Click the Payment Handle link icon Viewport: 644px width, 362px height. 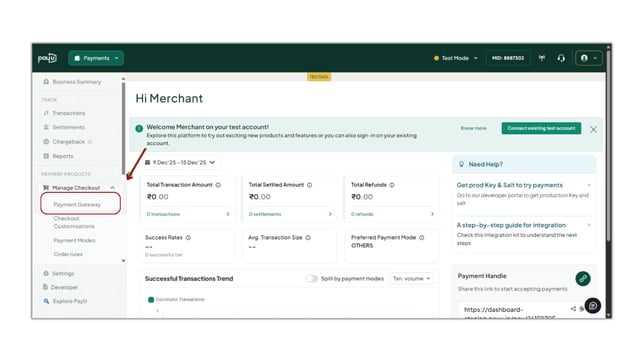pyautogui.click(x=582, y=279)
